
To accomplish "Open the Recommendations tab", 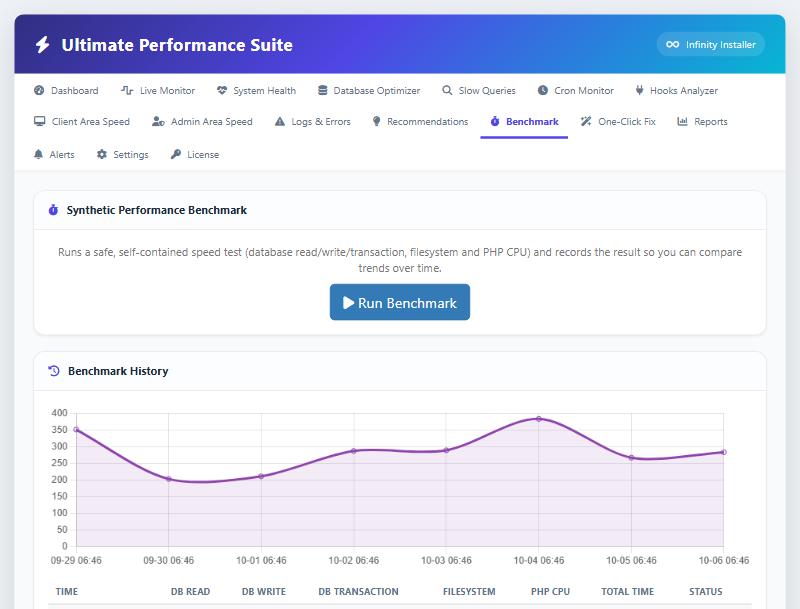I will point(420,121).
